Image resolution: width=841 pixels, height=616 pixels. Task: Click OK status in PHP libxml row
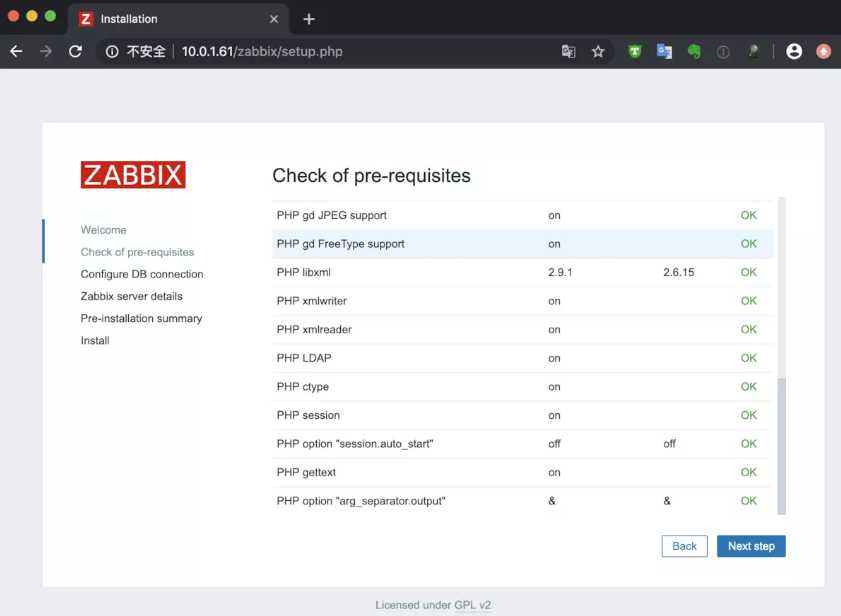tap(748, 273)
